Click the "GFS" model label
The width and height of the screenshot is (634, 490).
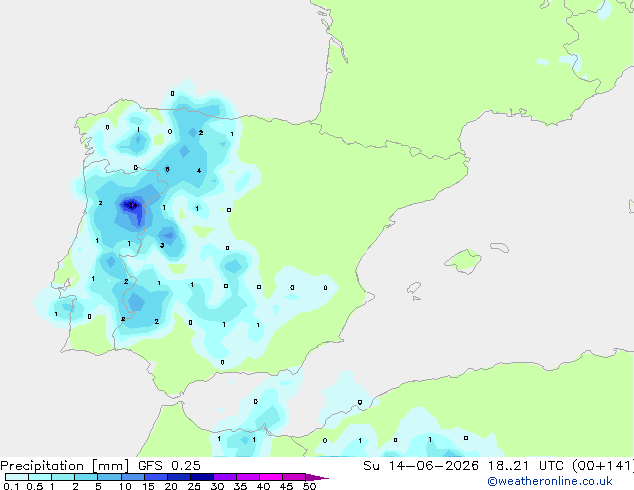tap(150, 466)
